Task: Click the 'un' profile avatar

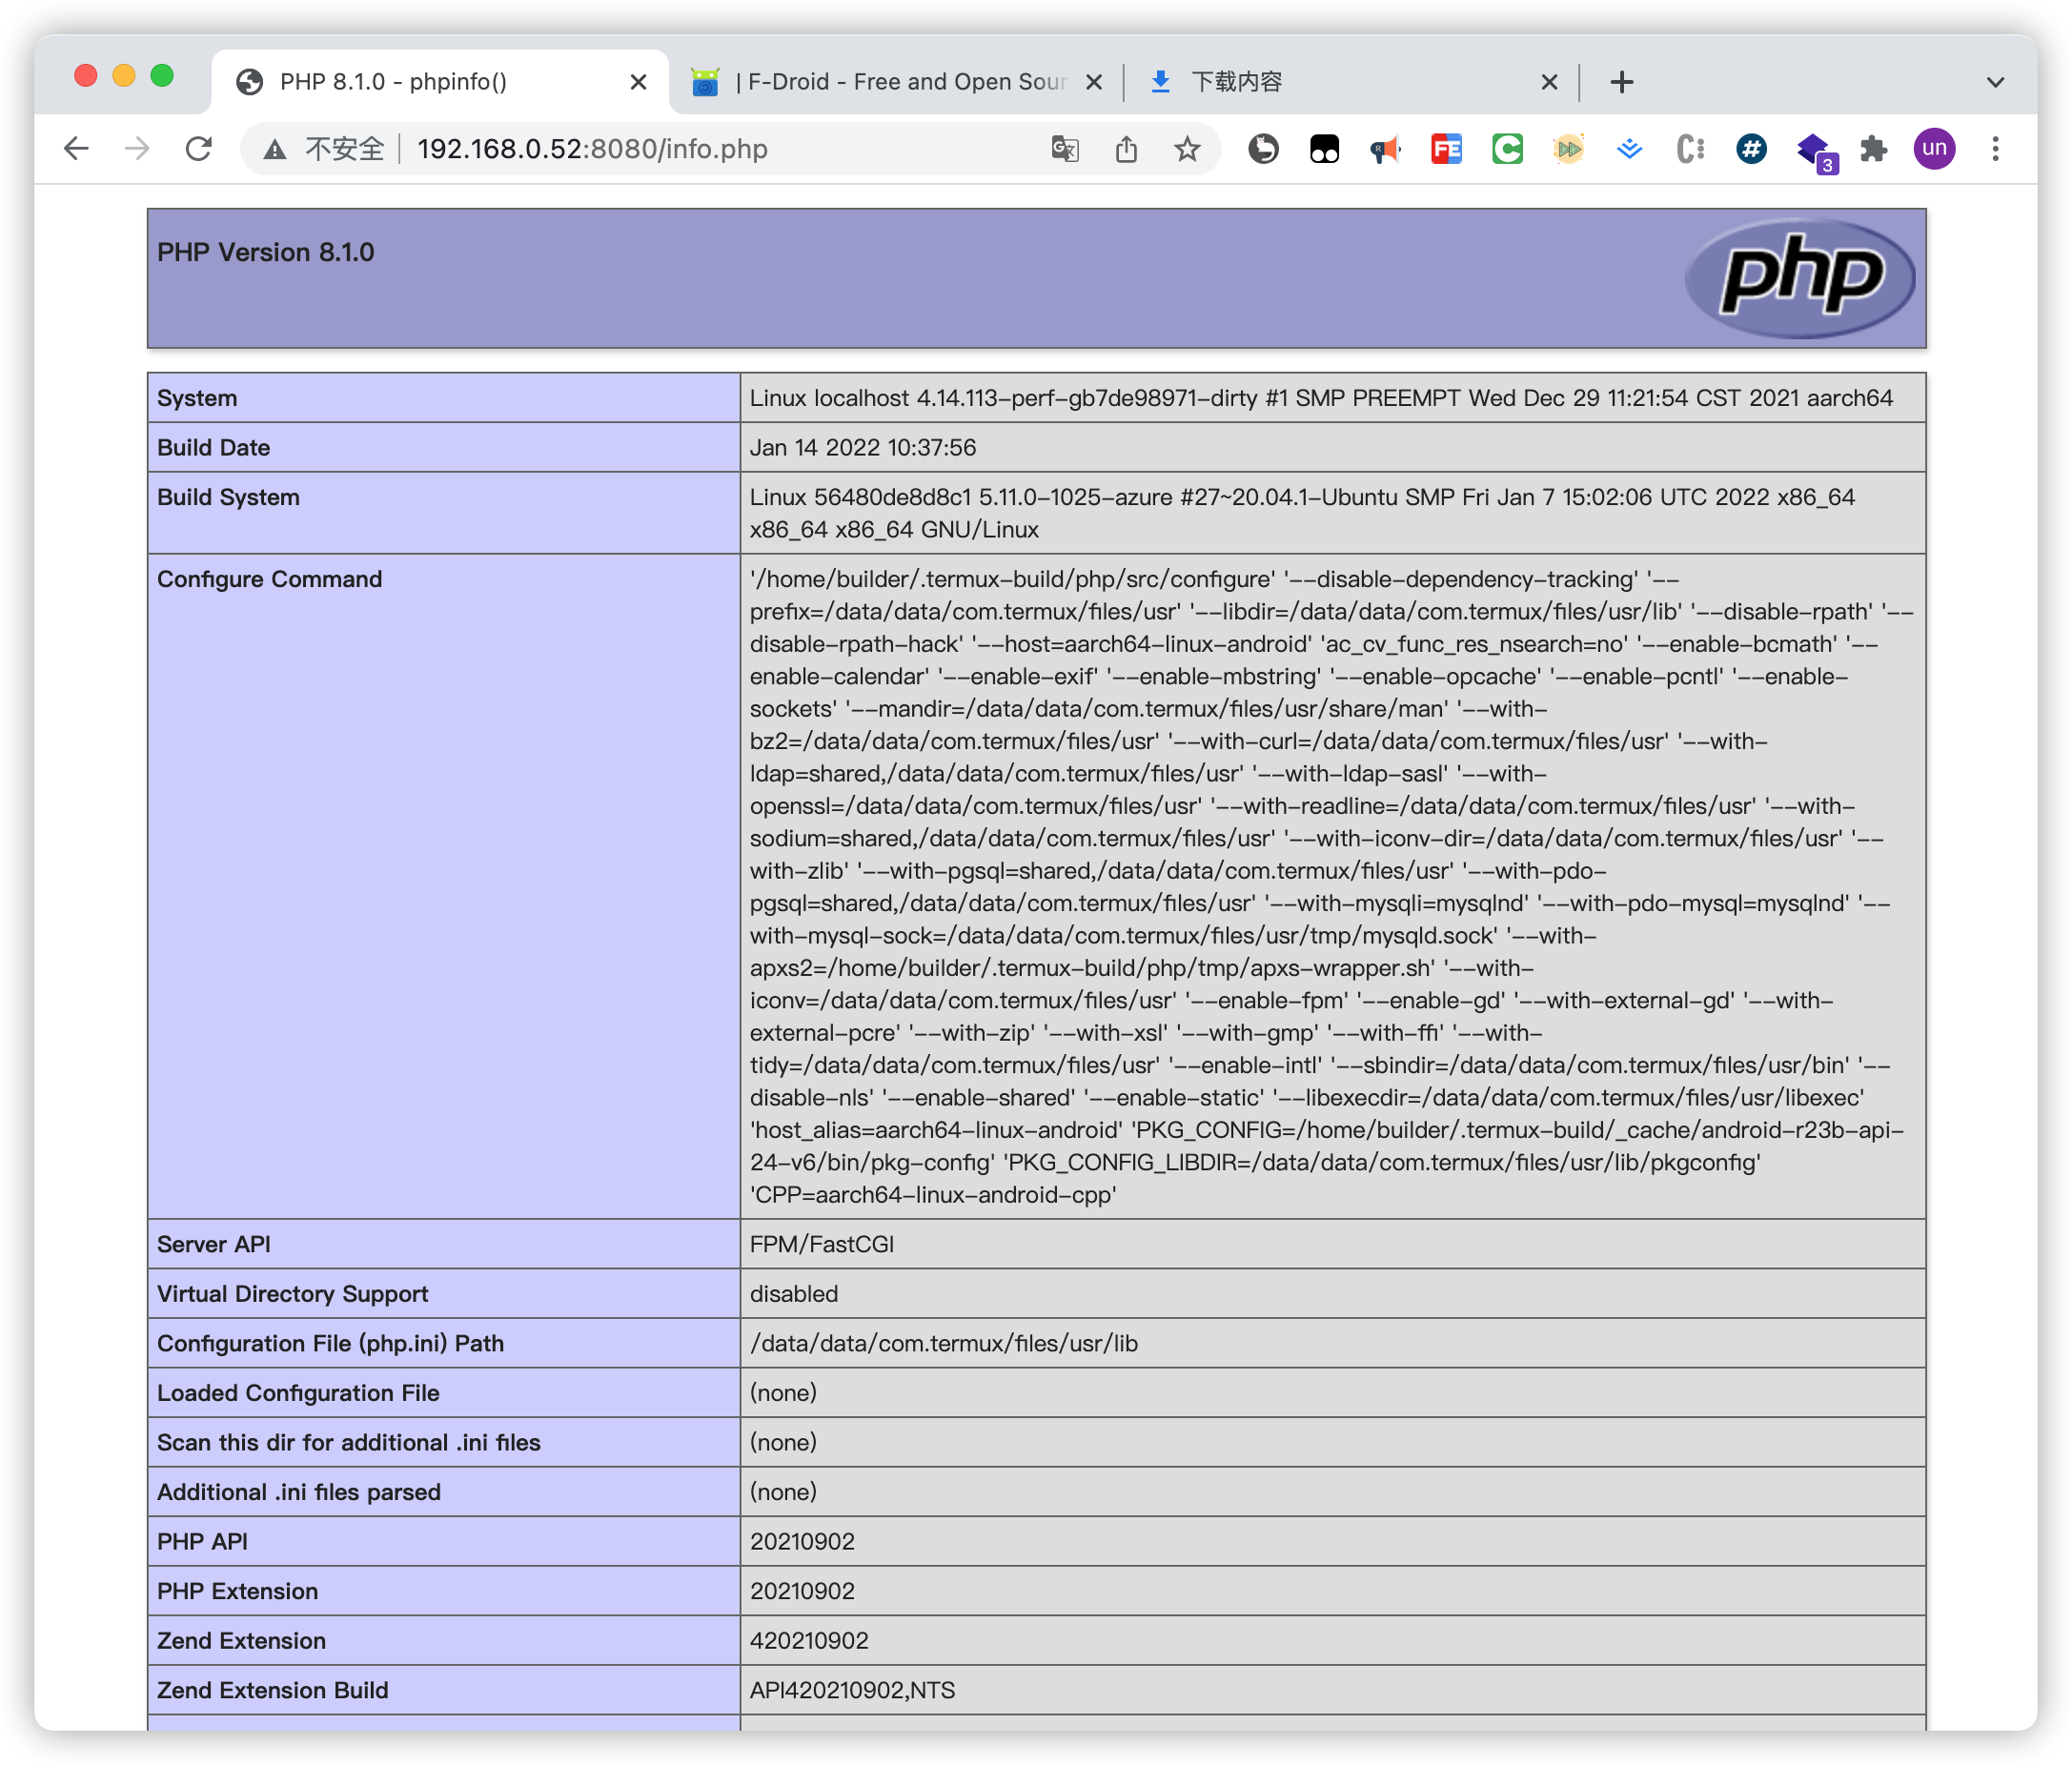Action: (x=1933, y=148)
